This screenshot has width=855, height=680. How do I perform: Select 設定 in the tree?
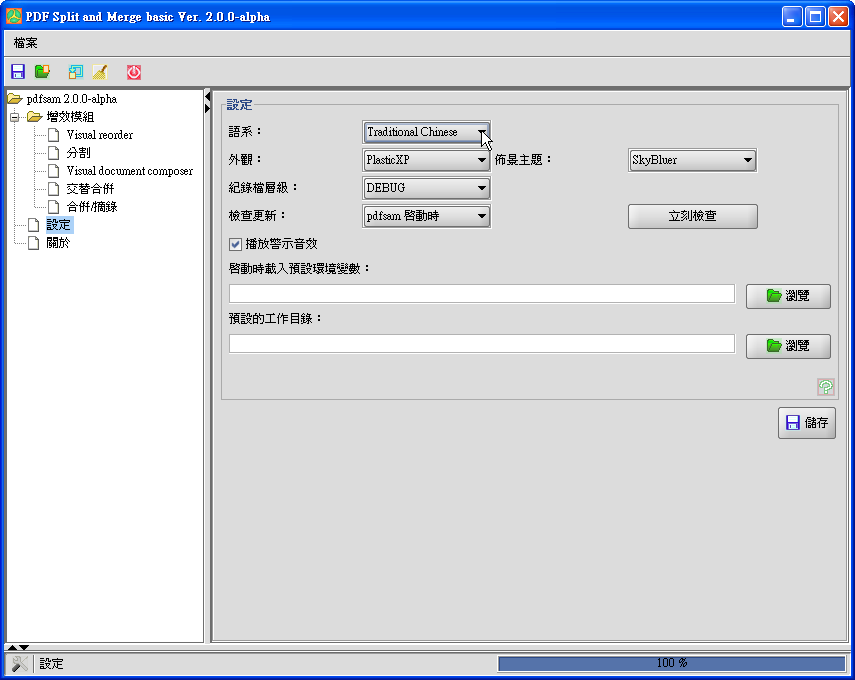(58, 225)
